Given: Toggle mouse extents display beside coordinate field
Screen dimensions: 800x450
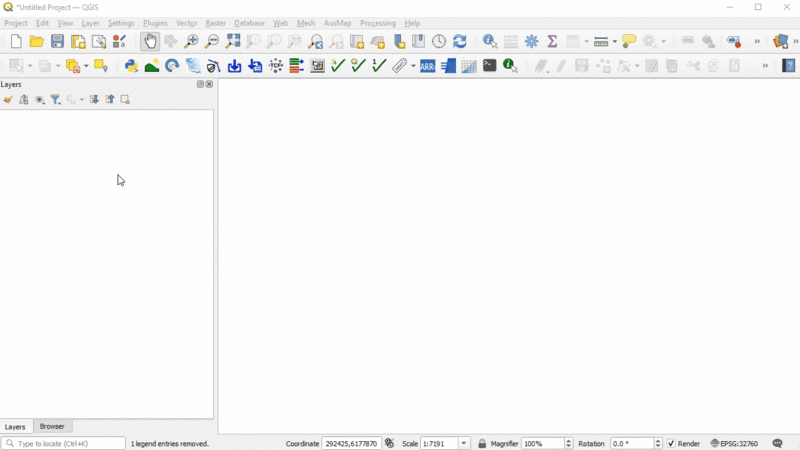Looking at the screenshot, I should point(390,443).
